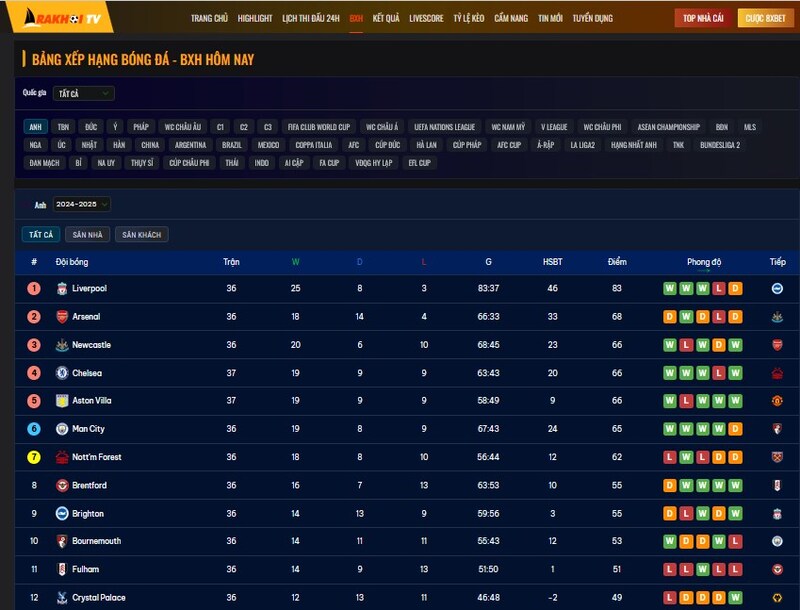Click next-opponent crest in Brentford row
The height and width of the screenshot is (610, 800).
[x=777, y=485]
